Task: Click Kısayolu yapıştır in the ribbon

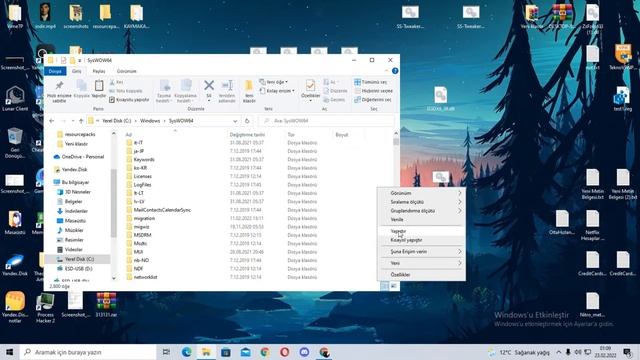Action: coord(129,100)
